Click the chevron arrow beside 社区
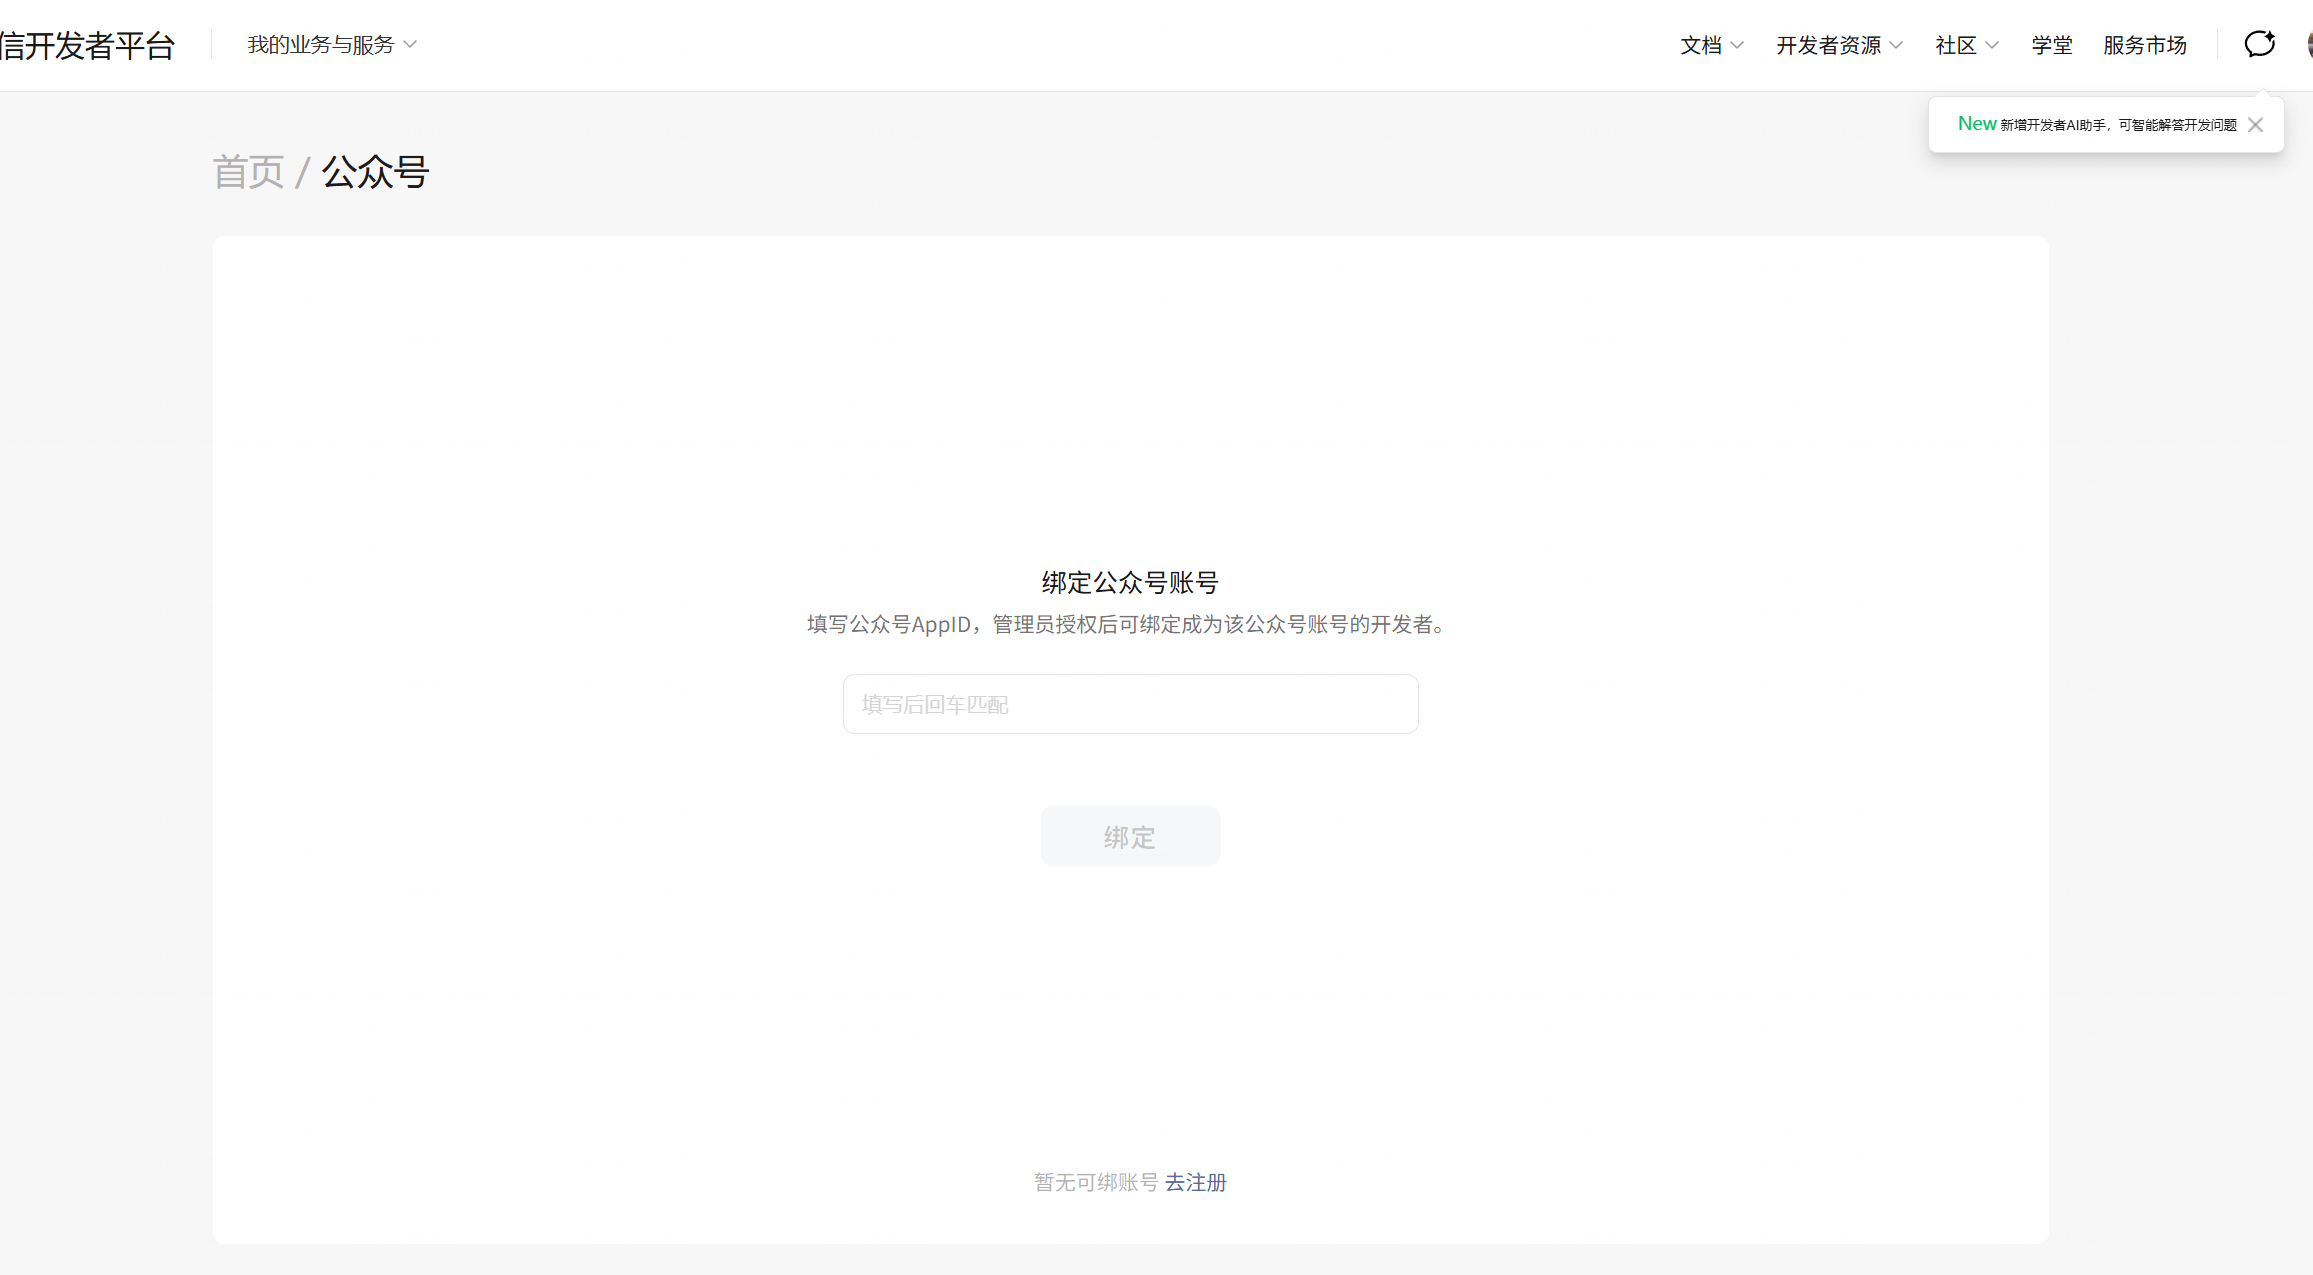Image resolution: width=2313 pixels, height=1275 pixels. point(1992,45)
